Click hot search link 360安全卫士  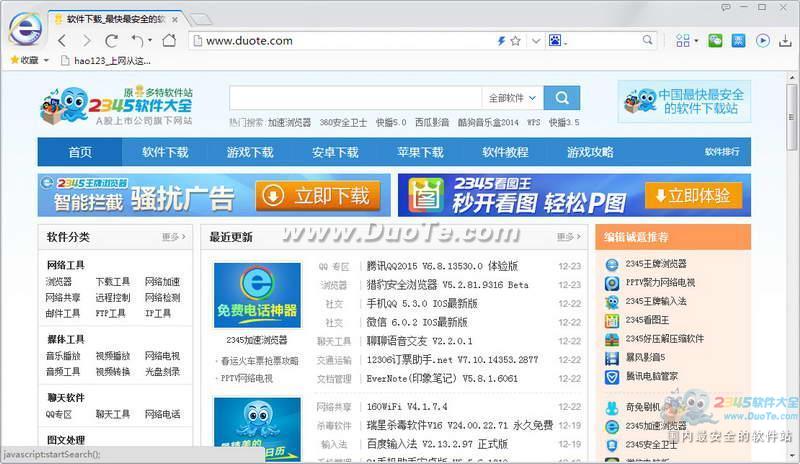click(x=343, y=123)
